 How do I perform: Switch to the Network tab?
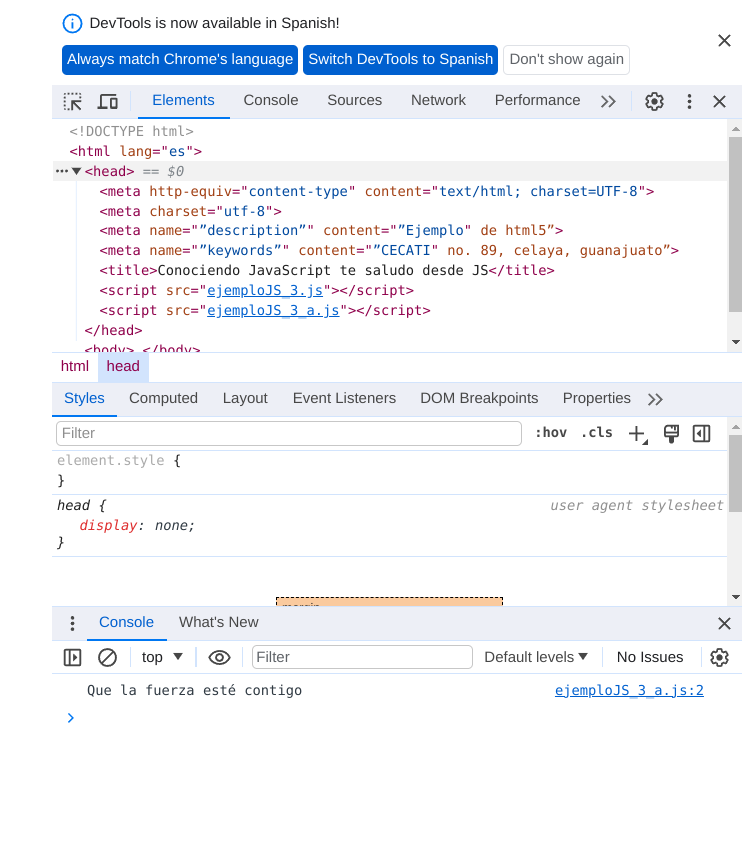click(x=438, y=101)
